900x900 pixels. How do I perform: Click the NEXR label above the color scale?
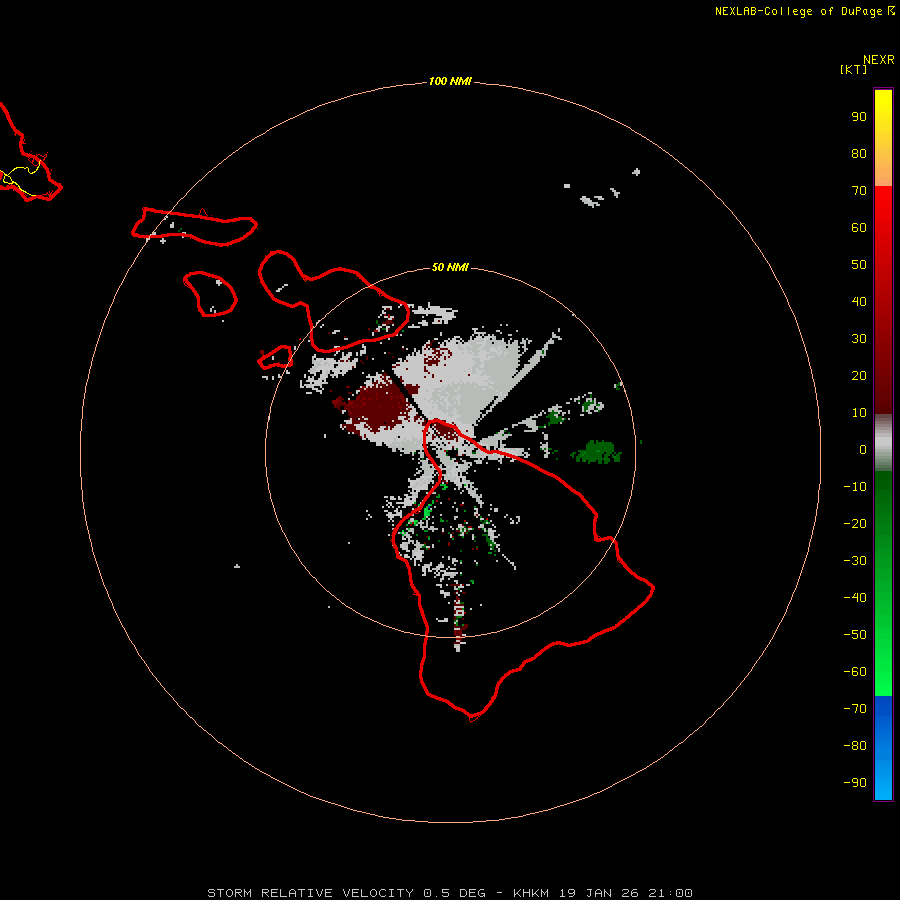pyautogui.click(x=879, y=60)
